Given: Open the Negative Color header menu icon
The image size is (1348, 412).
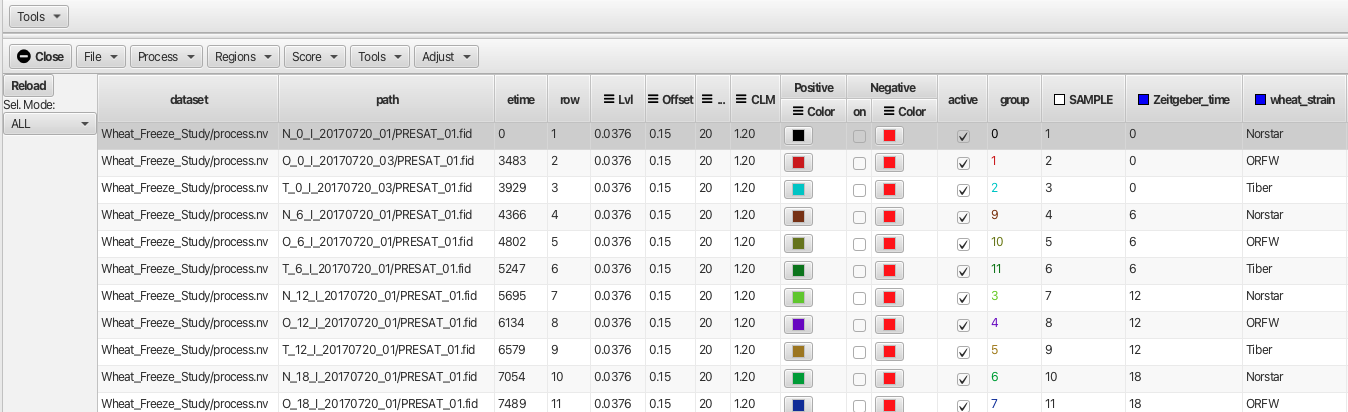Looking at the screenshot, I should [x=890, y=111].
